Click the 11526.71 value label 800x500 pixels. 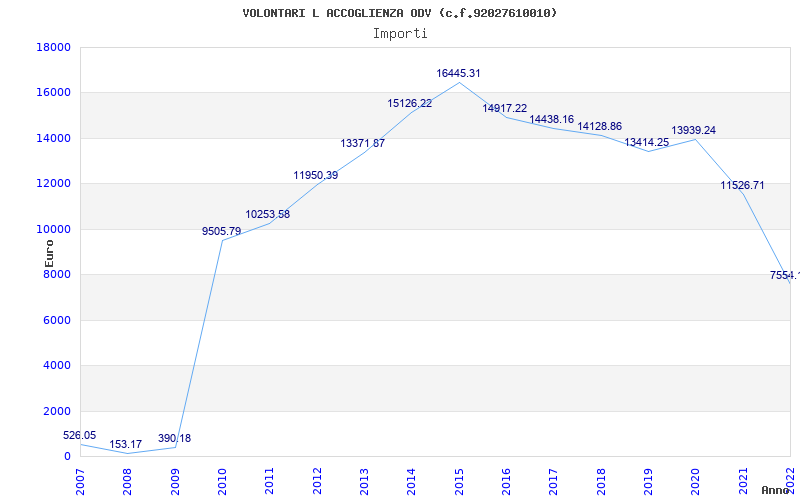point(742,185)
